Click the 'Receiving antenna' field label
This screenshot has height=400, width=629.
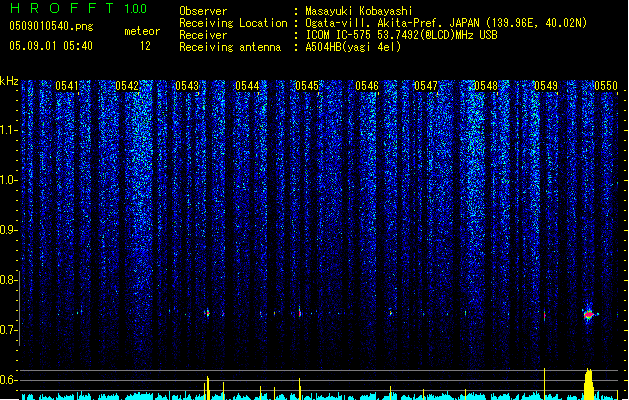230,47
